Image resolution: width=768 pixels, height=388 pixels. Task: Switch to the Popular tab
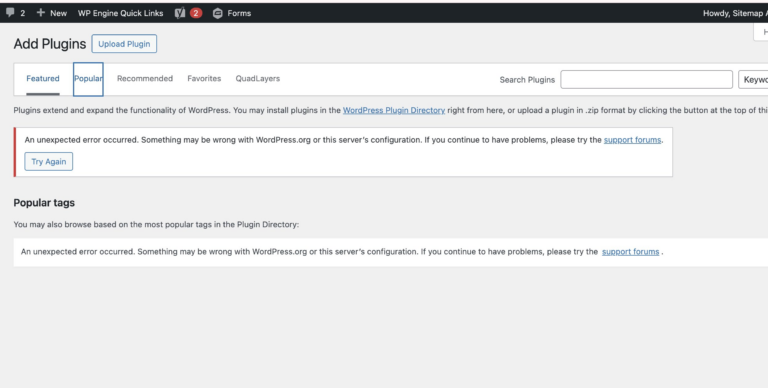88,79
